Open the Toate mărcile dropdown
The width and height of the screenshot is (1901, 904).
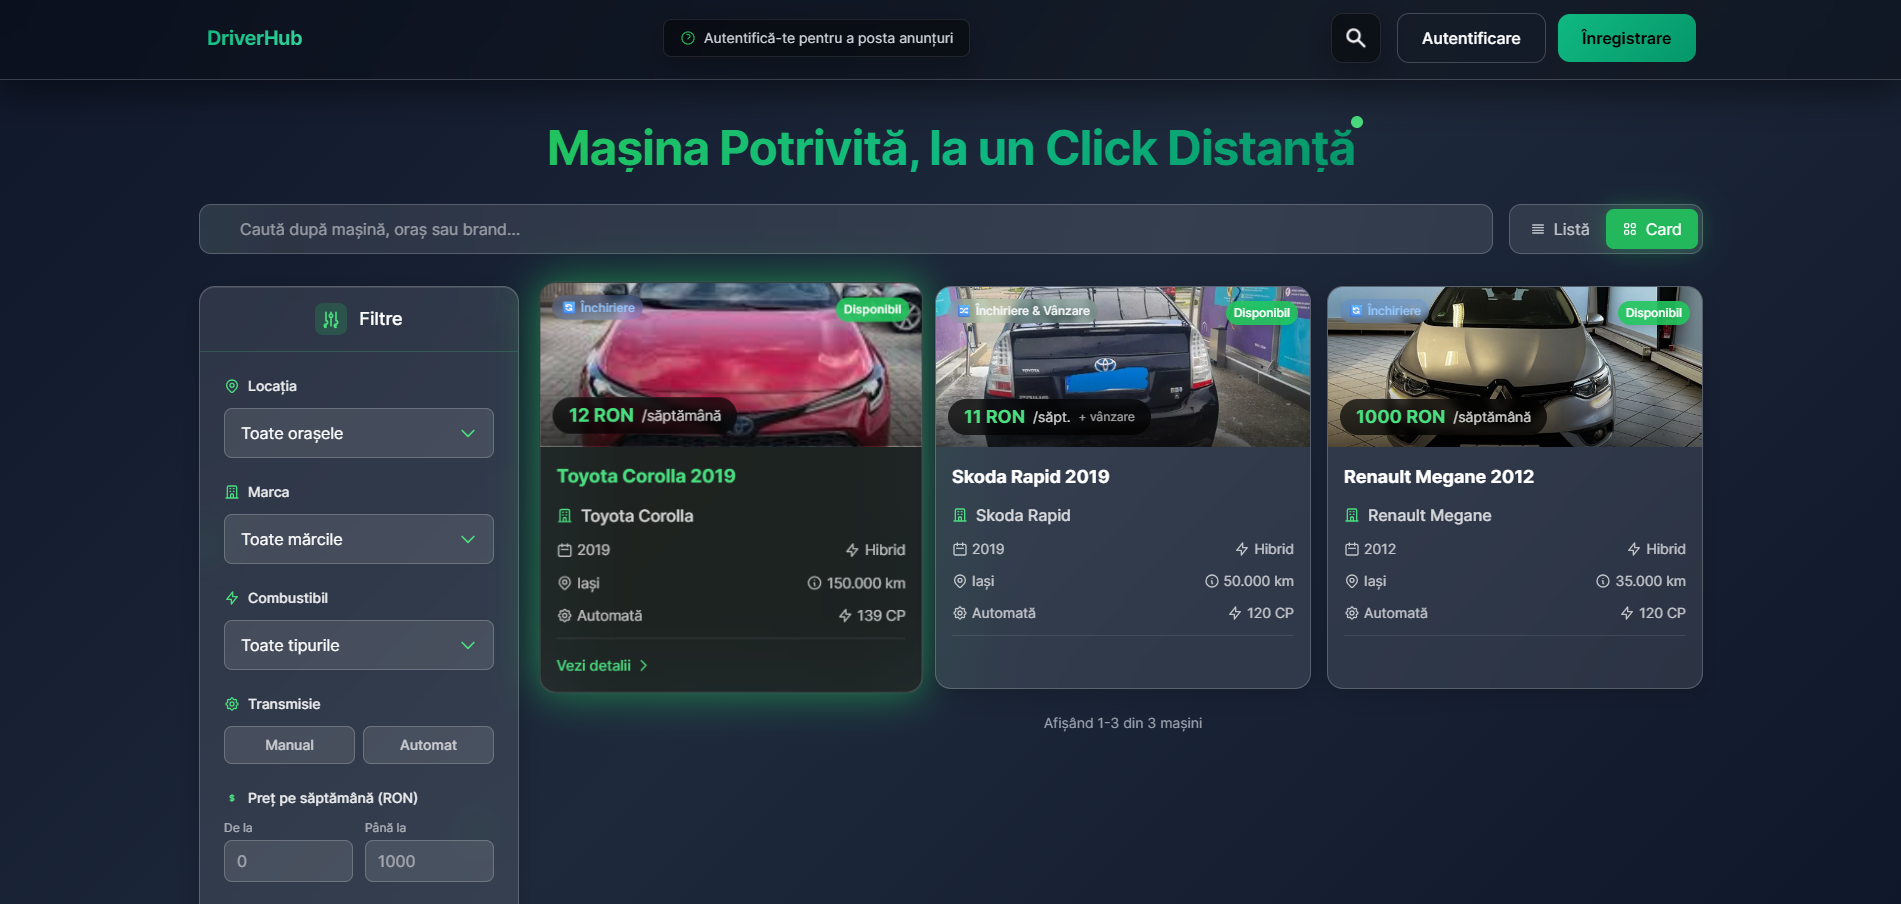(358, 539)
